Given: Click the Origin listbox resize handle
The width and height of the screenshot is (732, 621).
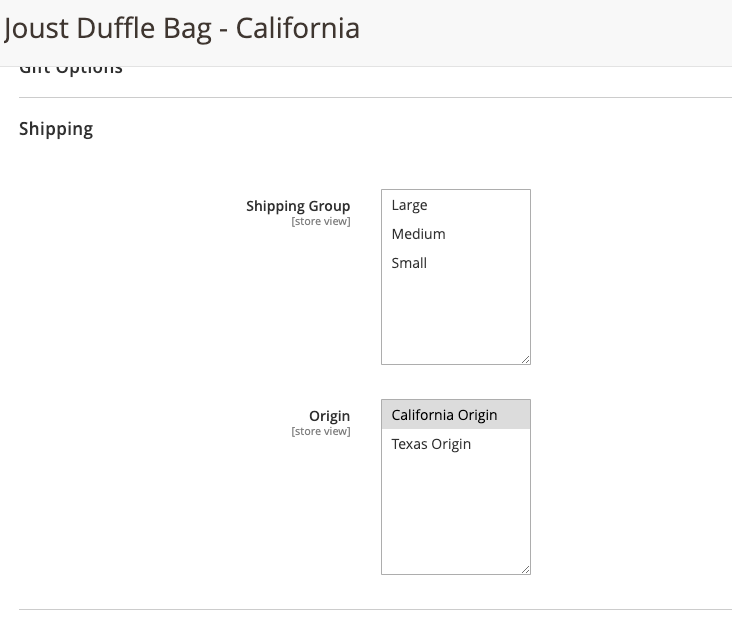Looking at the screenshot, I should pyautogui.click(x=525, y=569).
